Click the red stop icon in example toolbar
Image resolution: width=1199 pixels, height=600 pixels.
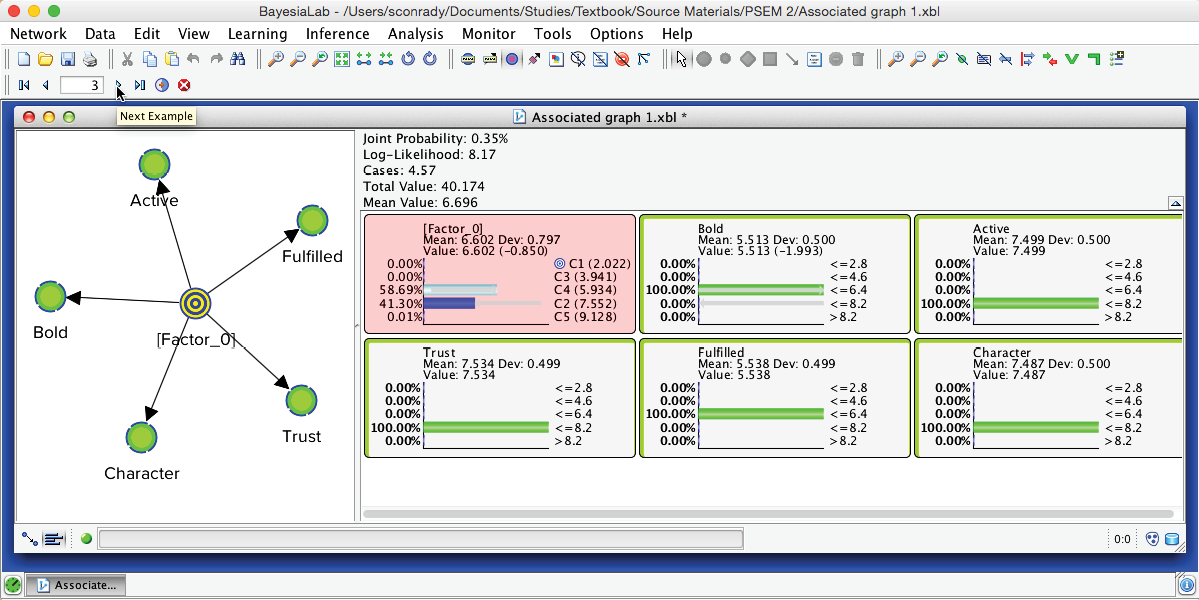184,86
